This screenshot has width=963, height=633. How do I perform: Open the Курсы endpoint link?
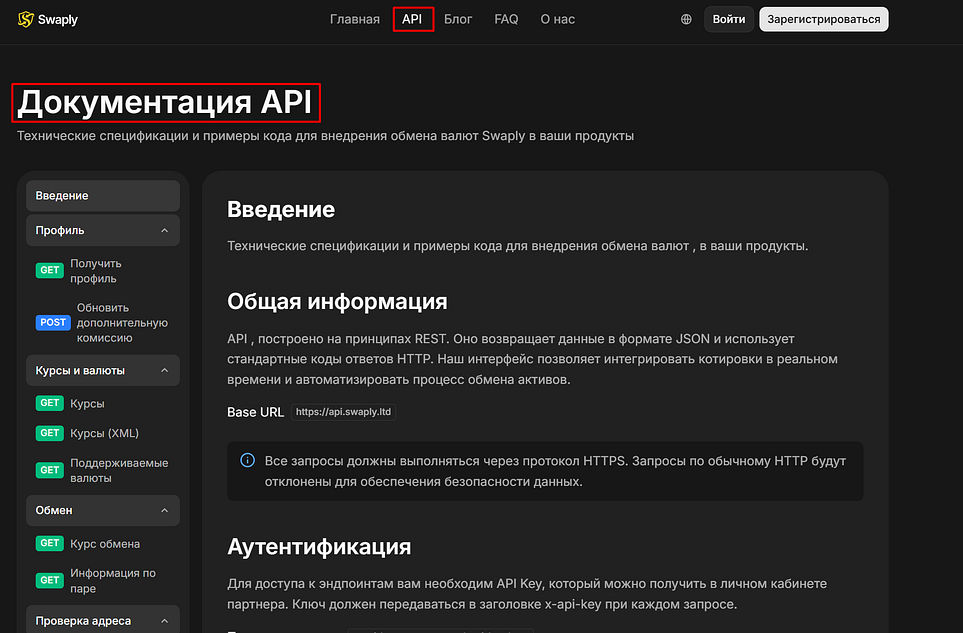tap(87, 403)
